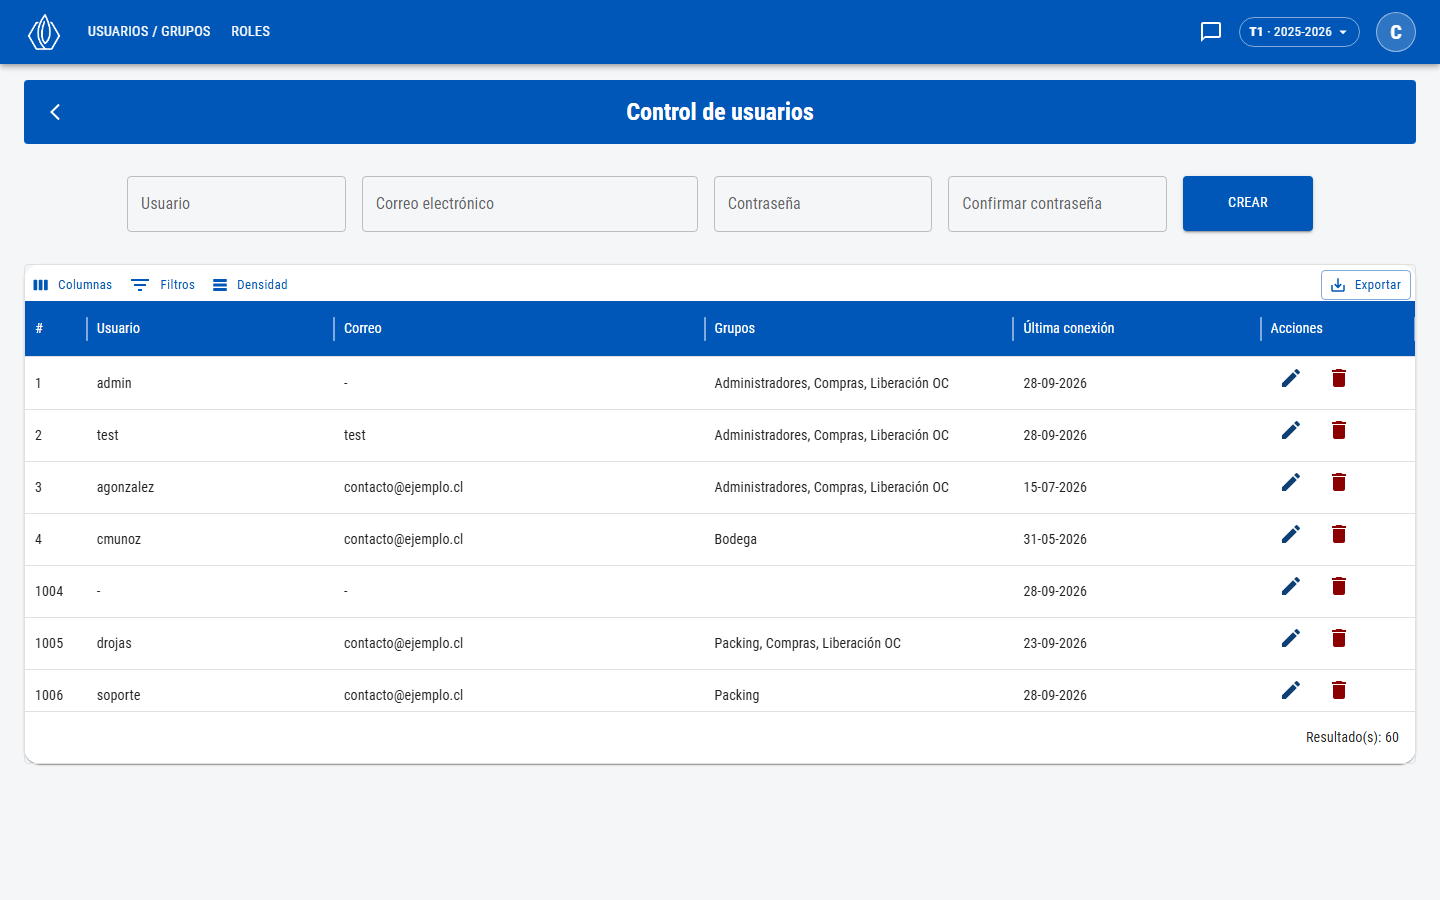The image size is (1440, 900).
Task: Sort by the Usuario column header
Action: pos(119,328)
